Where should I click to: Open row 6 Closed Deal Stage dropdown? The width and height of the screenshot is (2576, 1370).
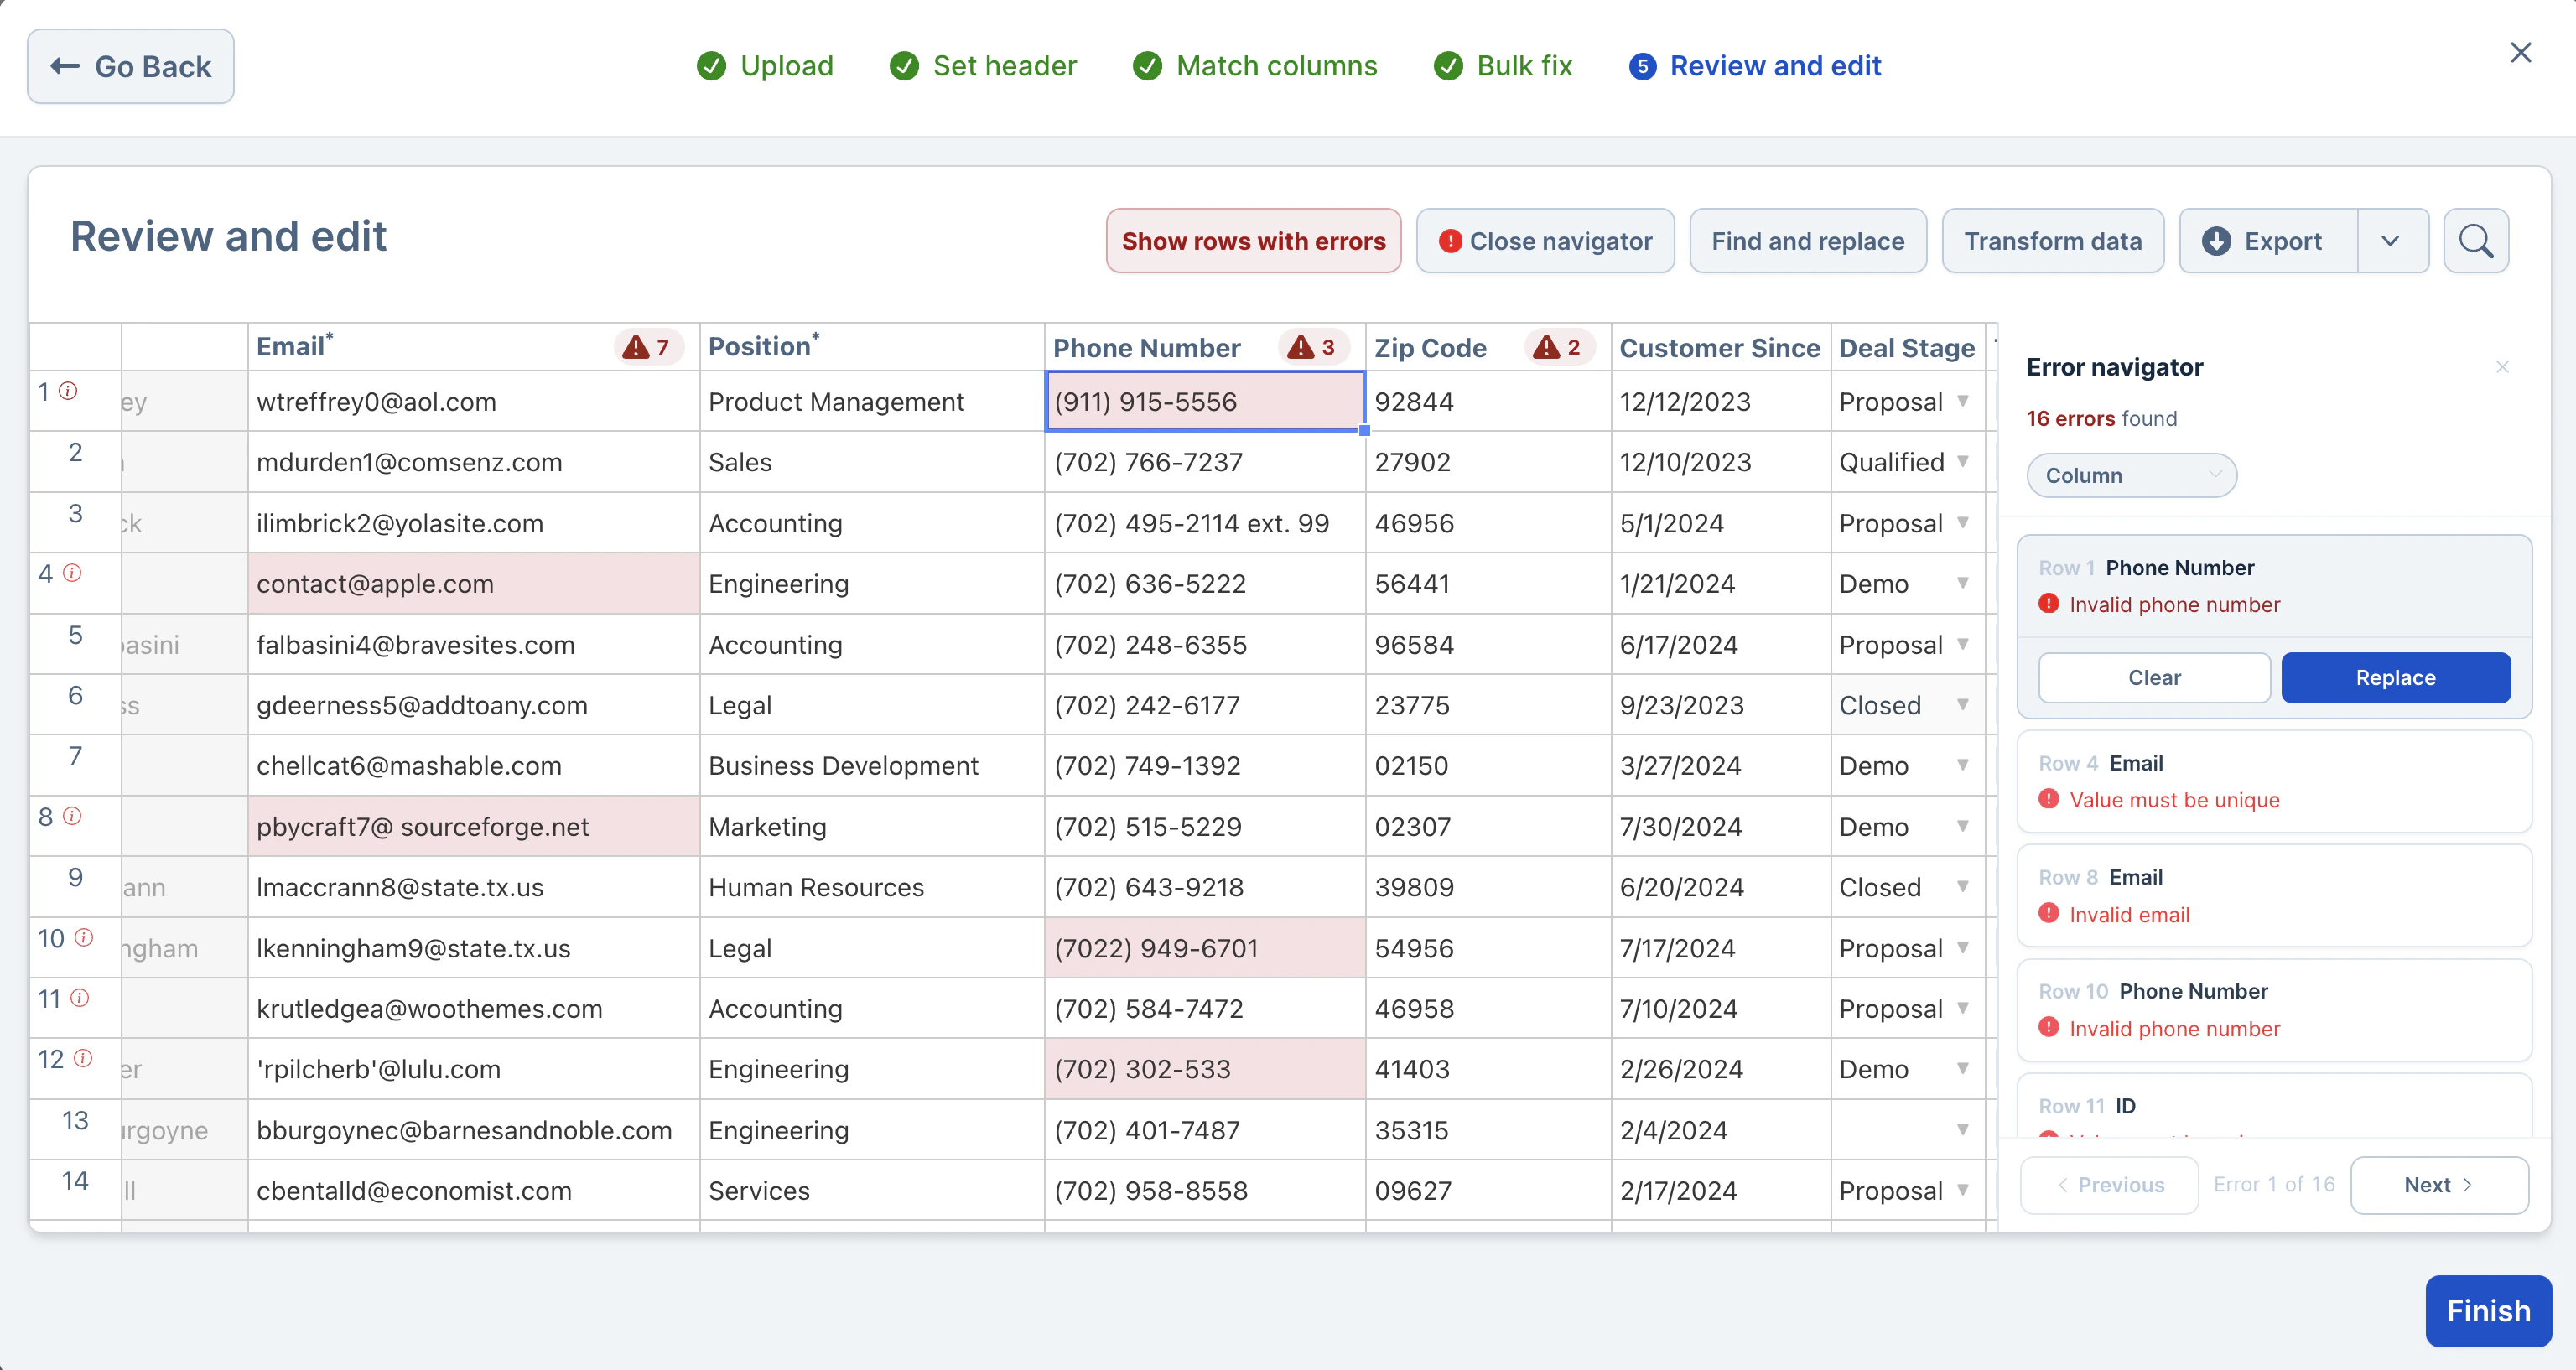coord(1962,705)
